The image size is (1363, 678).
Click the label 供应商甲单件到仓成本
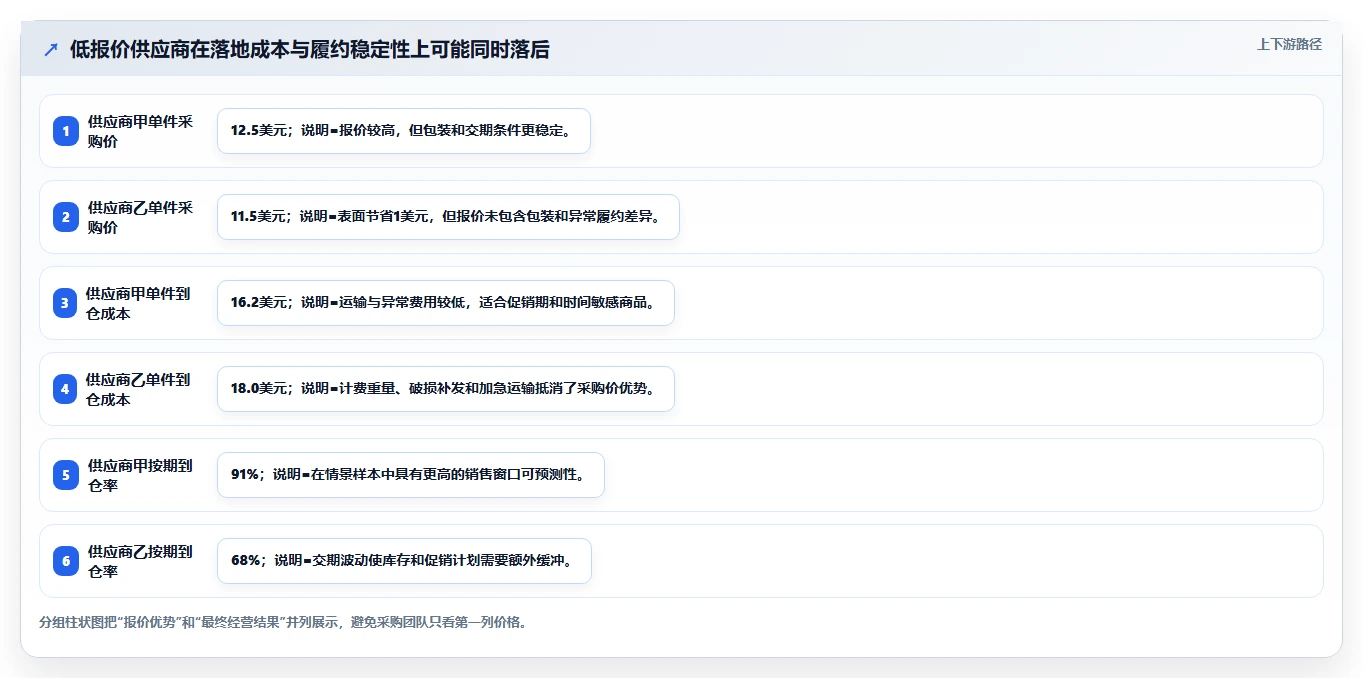coord(138,303)
